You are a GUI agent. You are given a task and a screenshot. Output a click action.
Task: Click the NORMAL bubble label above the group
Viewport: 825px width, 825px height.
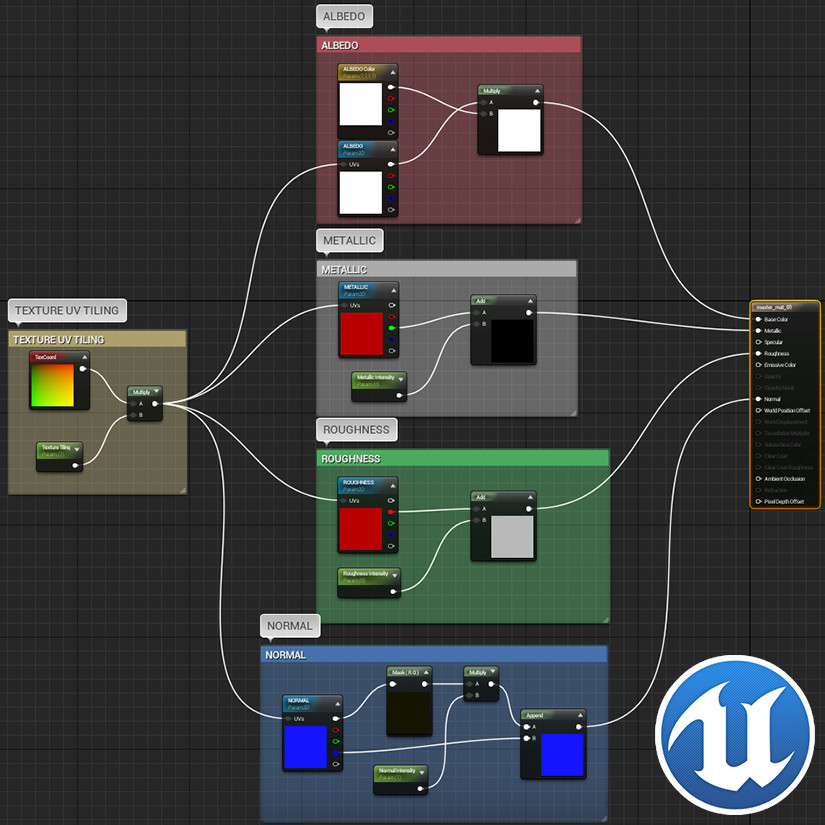290,625
